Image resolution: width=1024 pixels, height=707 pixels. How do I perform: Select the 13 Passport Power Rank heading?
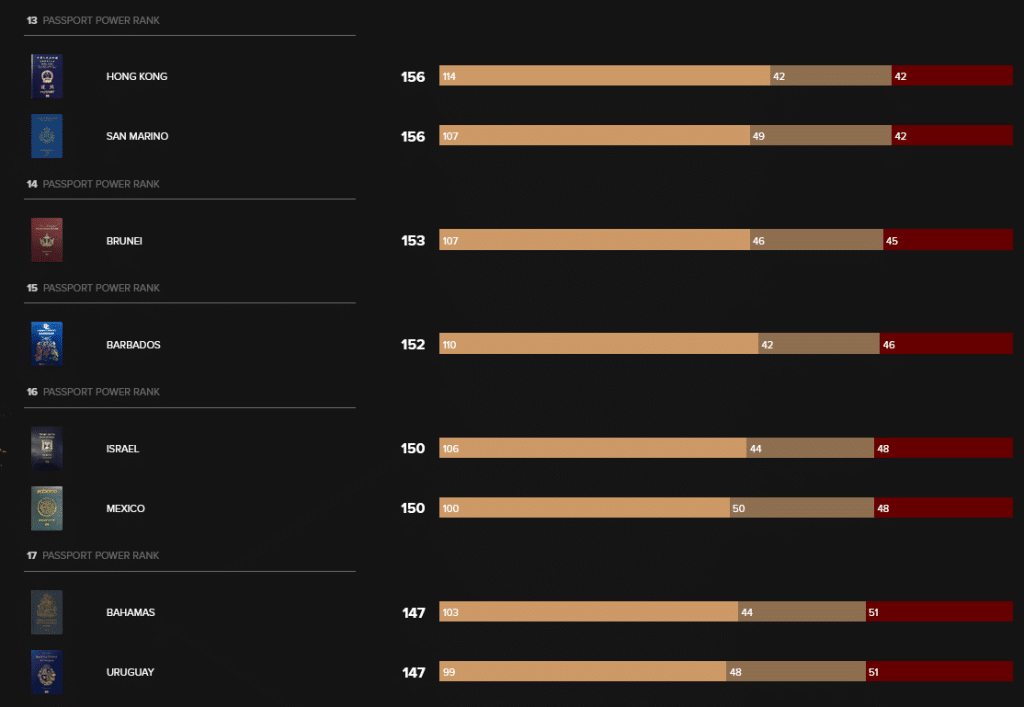[93, 20]
